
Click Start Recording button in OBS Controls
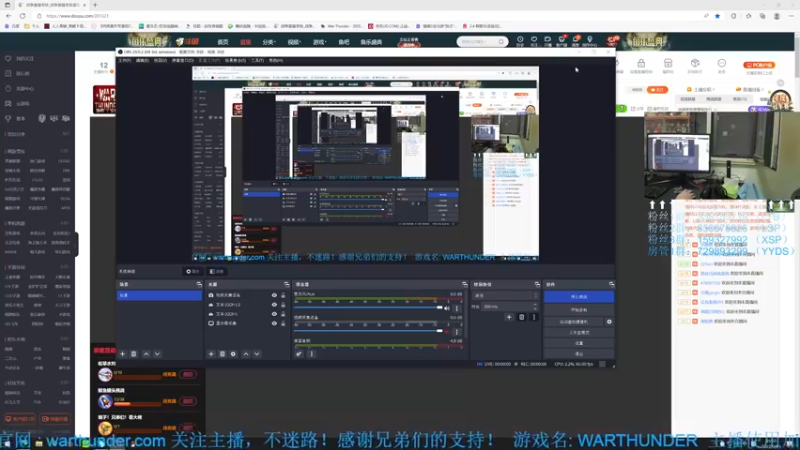coord(579,310)
